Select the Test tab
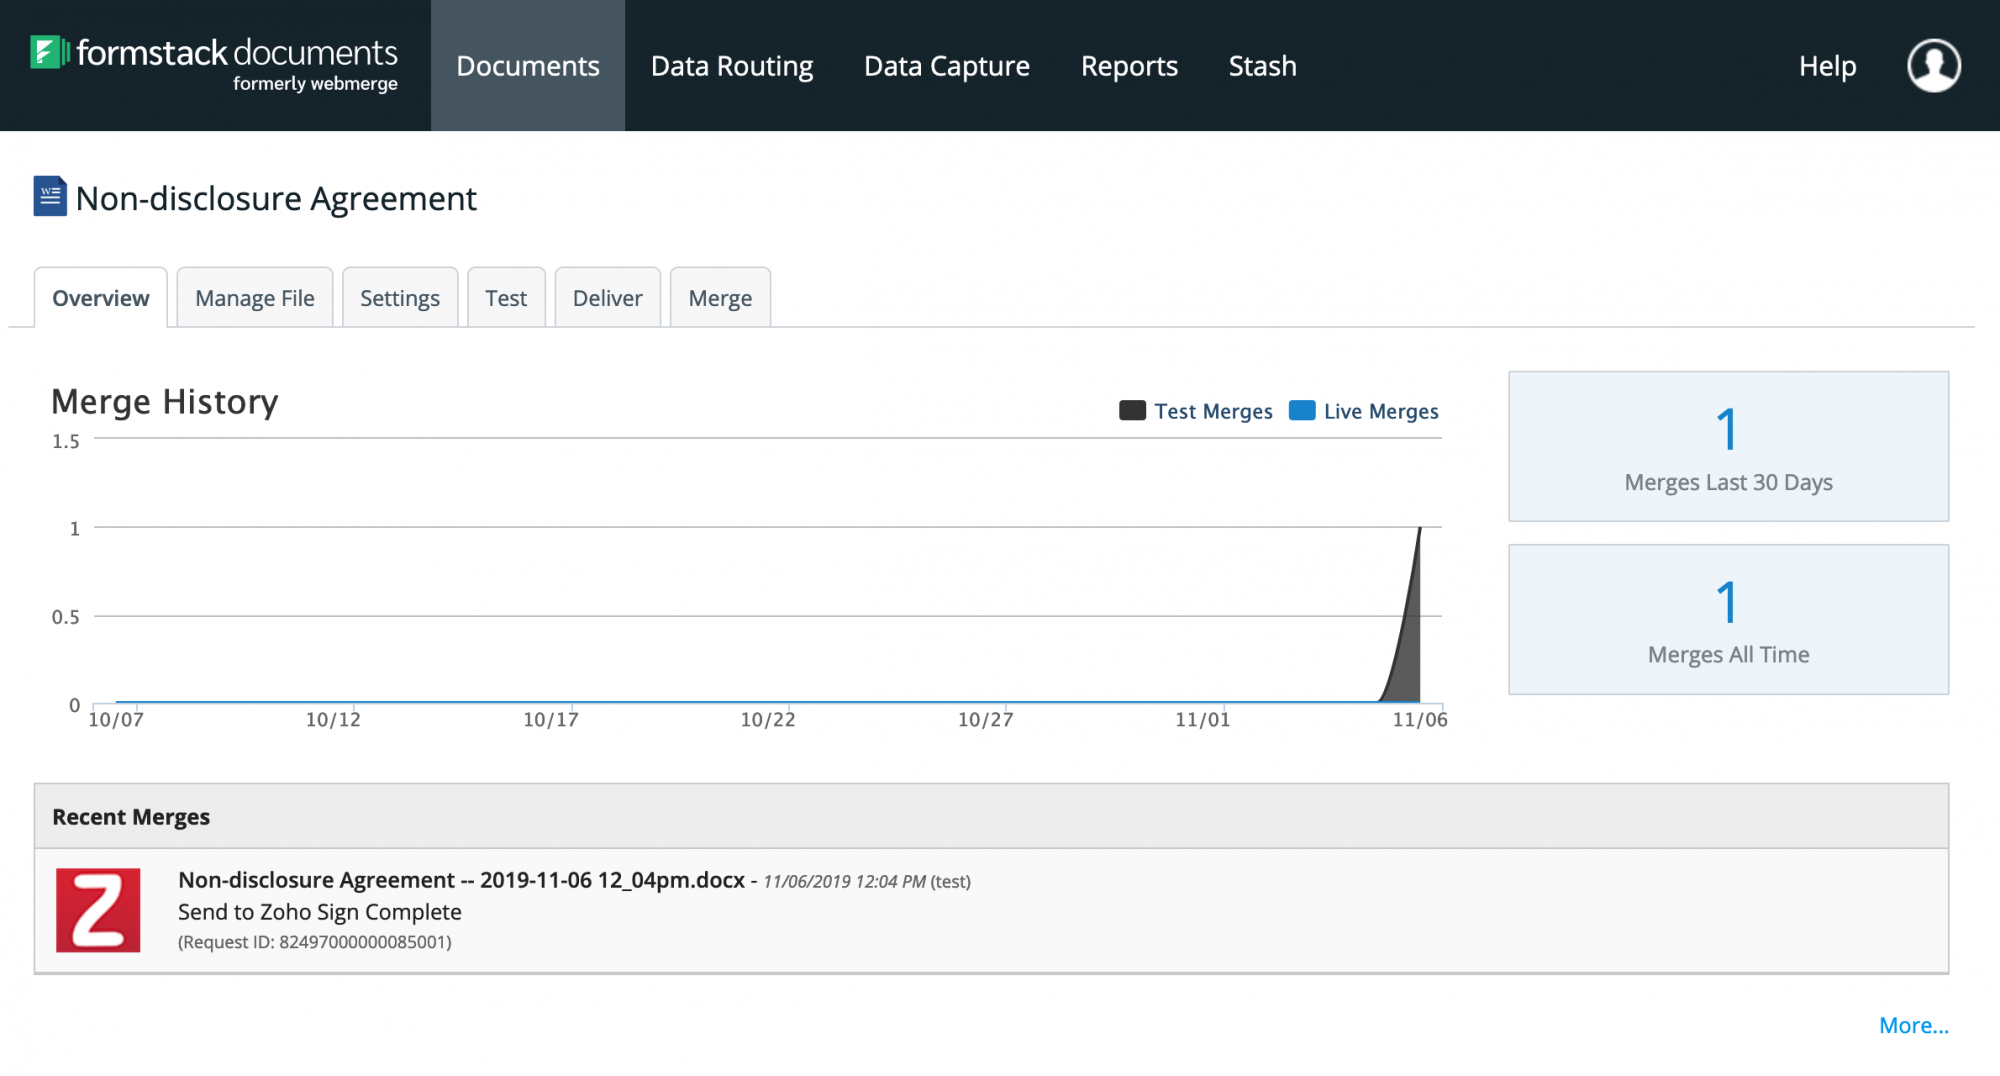Screen dimensions: 2000x1076 506,298
